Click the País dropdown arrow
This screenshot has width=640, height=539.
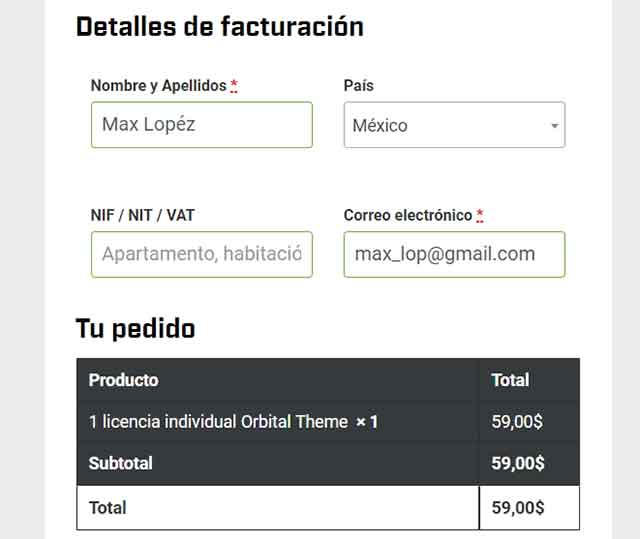point(554,127)
